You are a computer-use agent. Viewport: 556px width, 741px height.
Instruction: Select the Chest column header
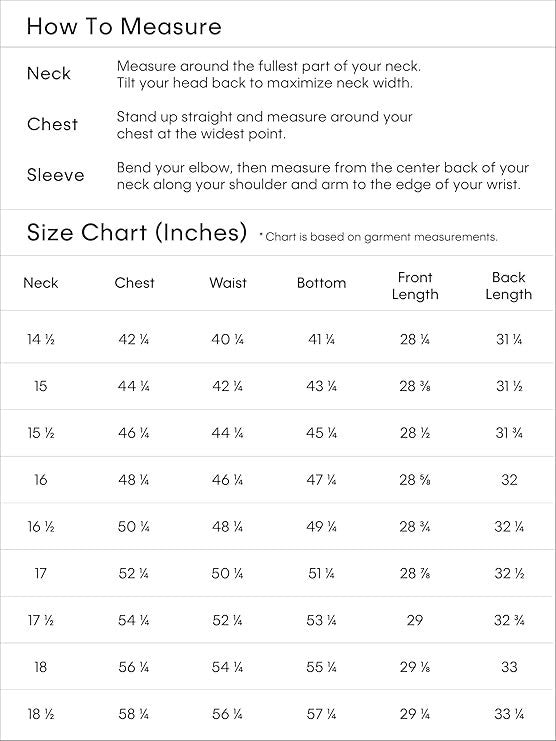134,283
